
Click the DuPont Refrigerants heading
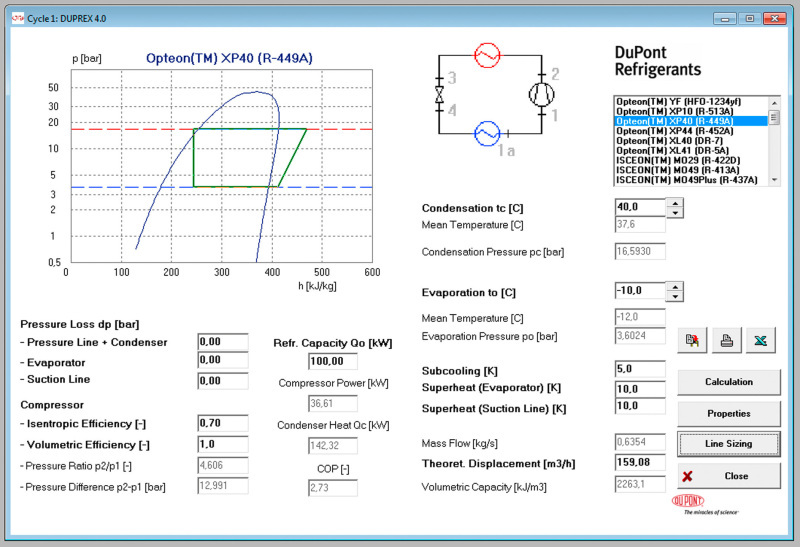(658, 61)
